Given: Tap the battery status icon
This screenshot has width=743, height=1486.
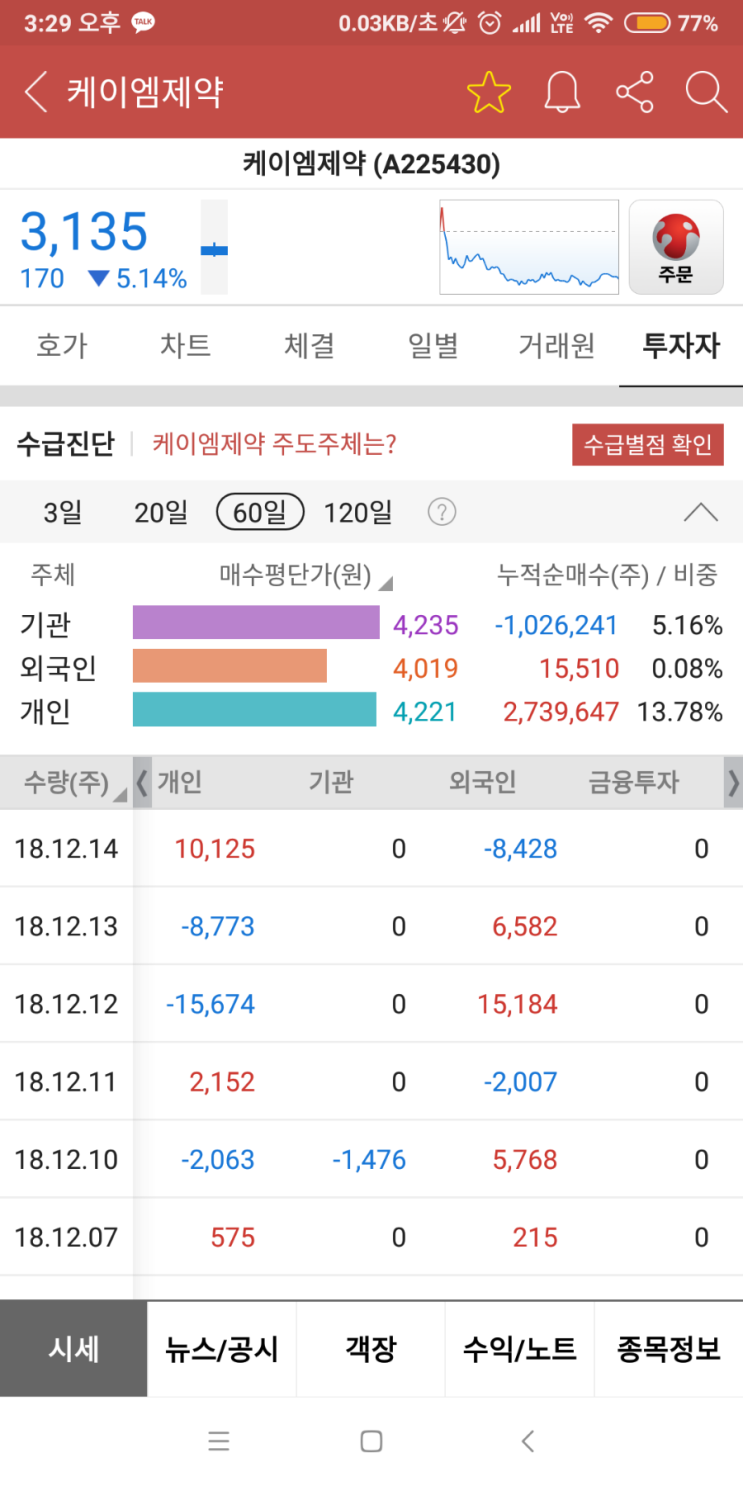Looking at the screenshot, I should coord(646,22).
